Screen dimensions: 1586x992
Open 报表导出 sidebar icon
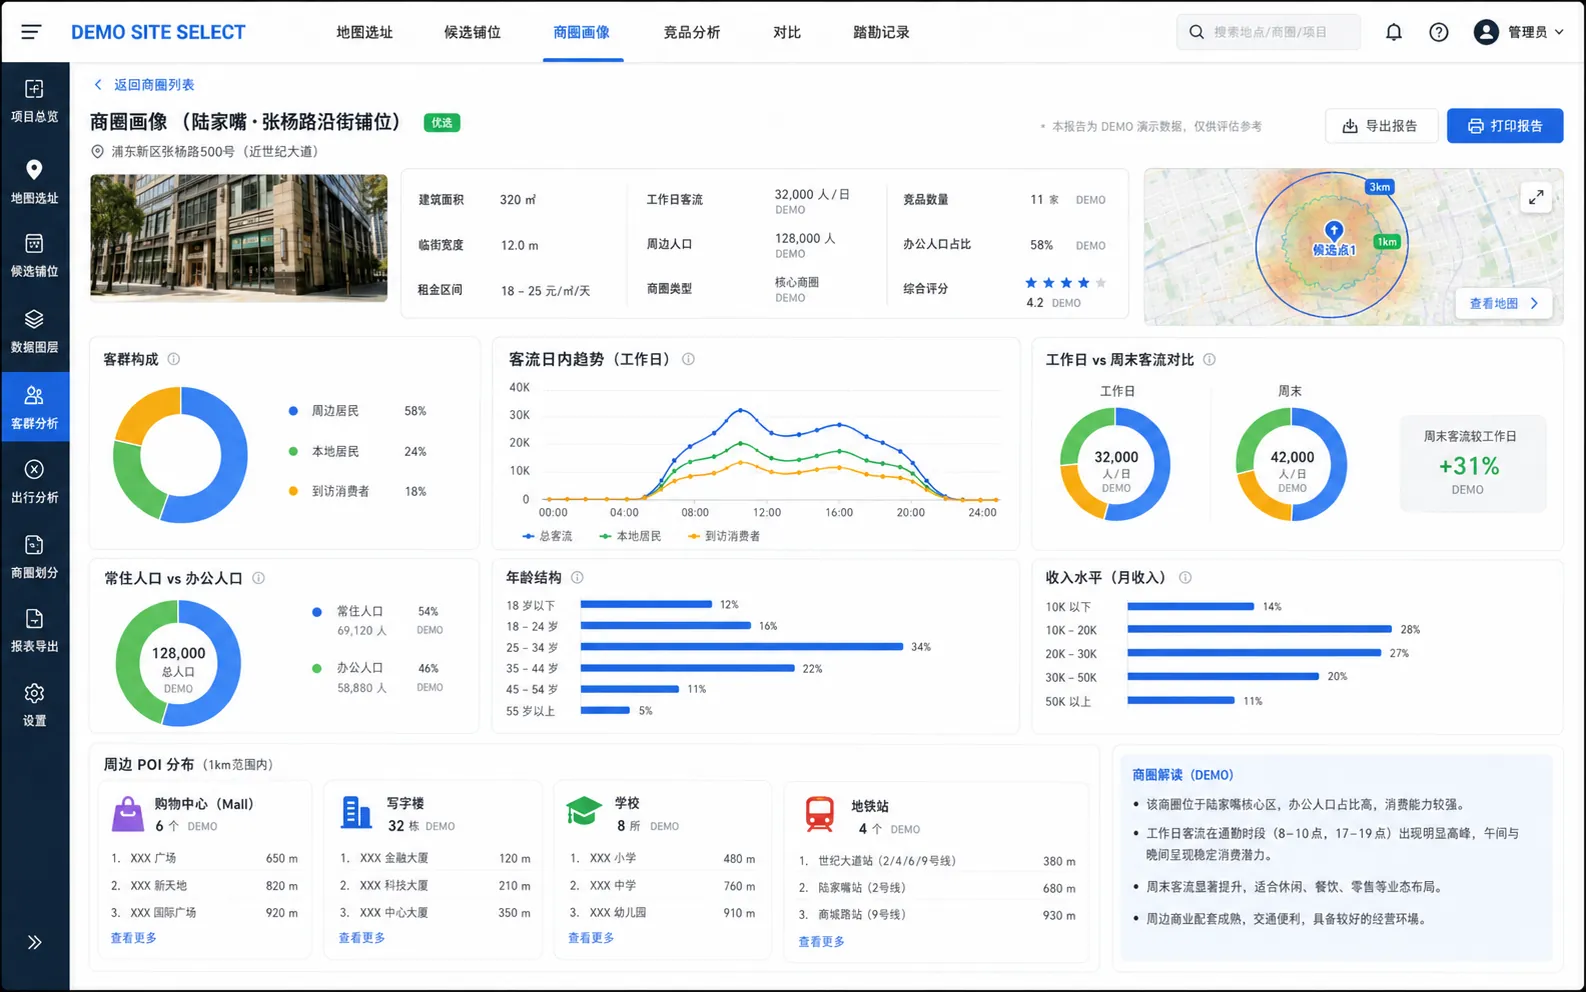pyautogui.click(x=34, y=619)
